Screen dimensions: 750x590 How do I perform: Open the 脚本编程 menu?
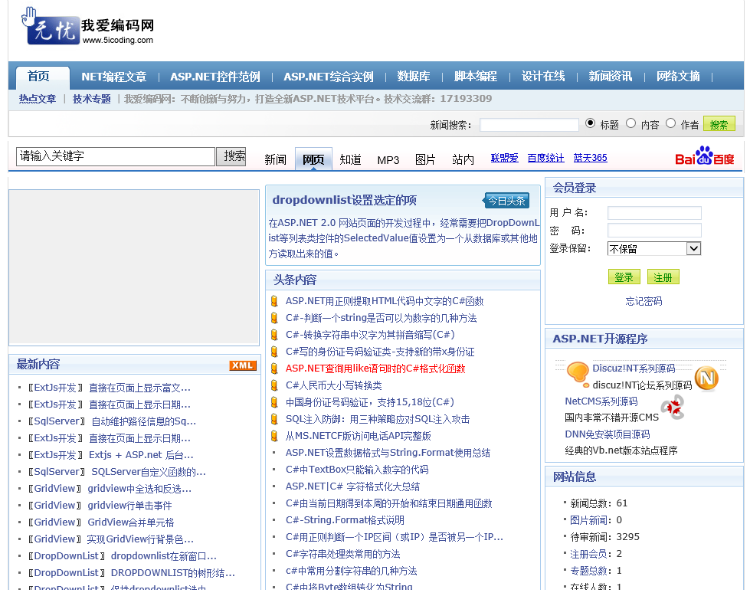click(475, 77)
